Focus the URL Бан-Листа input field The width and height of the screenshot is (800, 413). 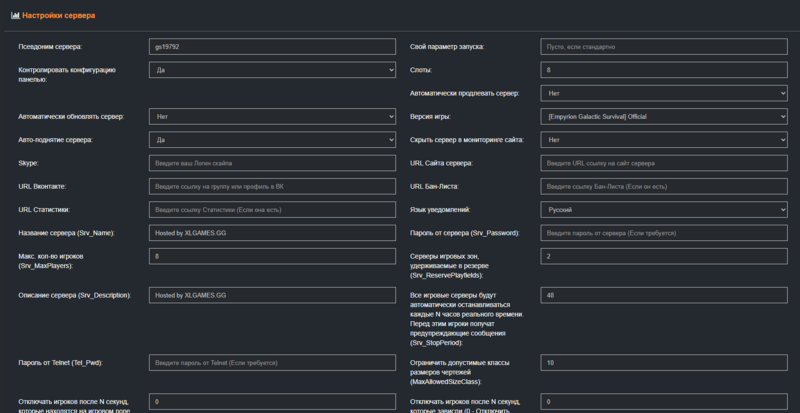[x=664, y=186]
